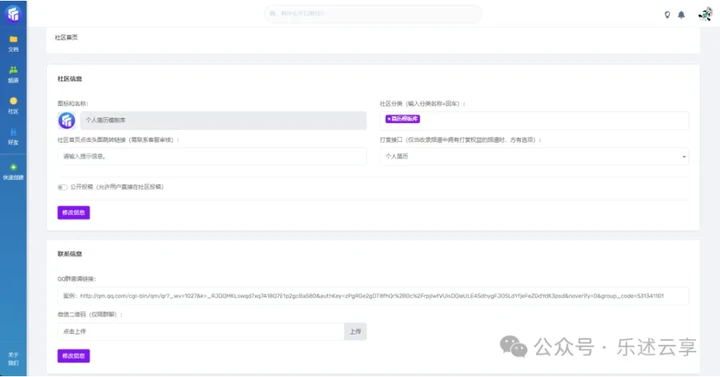The image size is (720, 377).
Task: Click the community icon beside the name field
Action: 67,120
